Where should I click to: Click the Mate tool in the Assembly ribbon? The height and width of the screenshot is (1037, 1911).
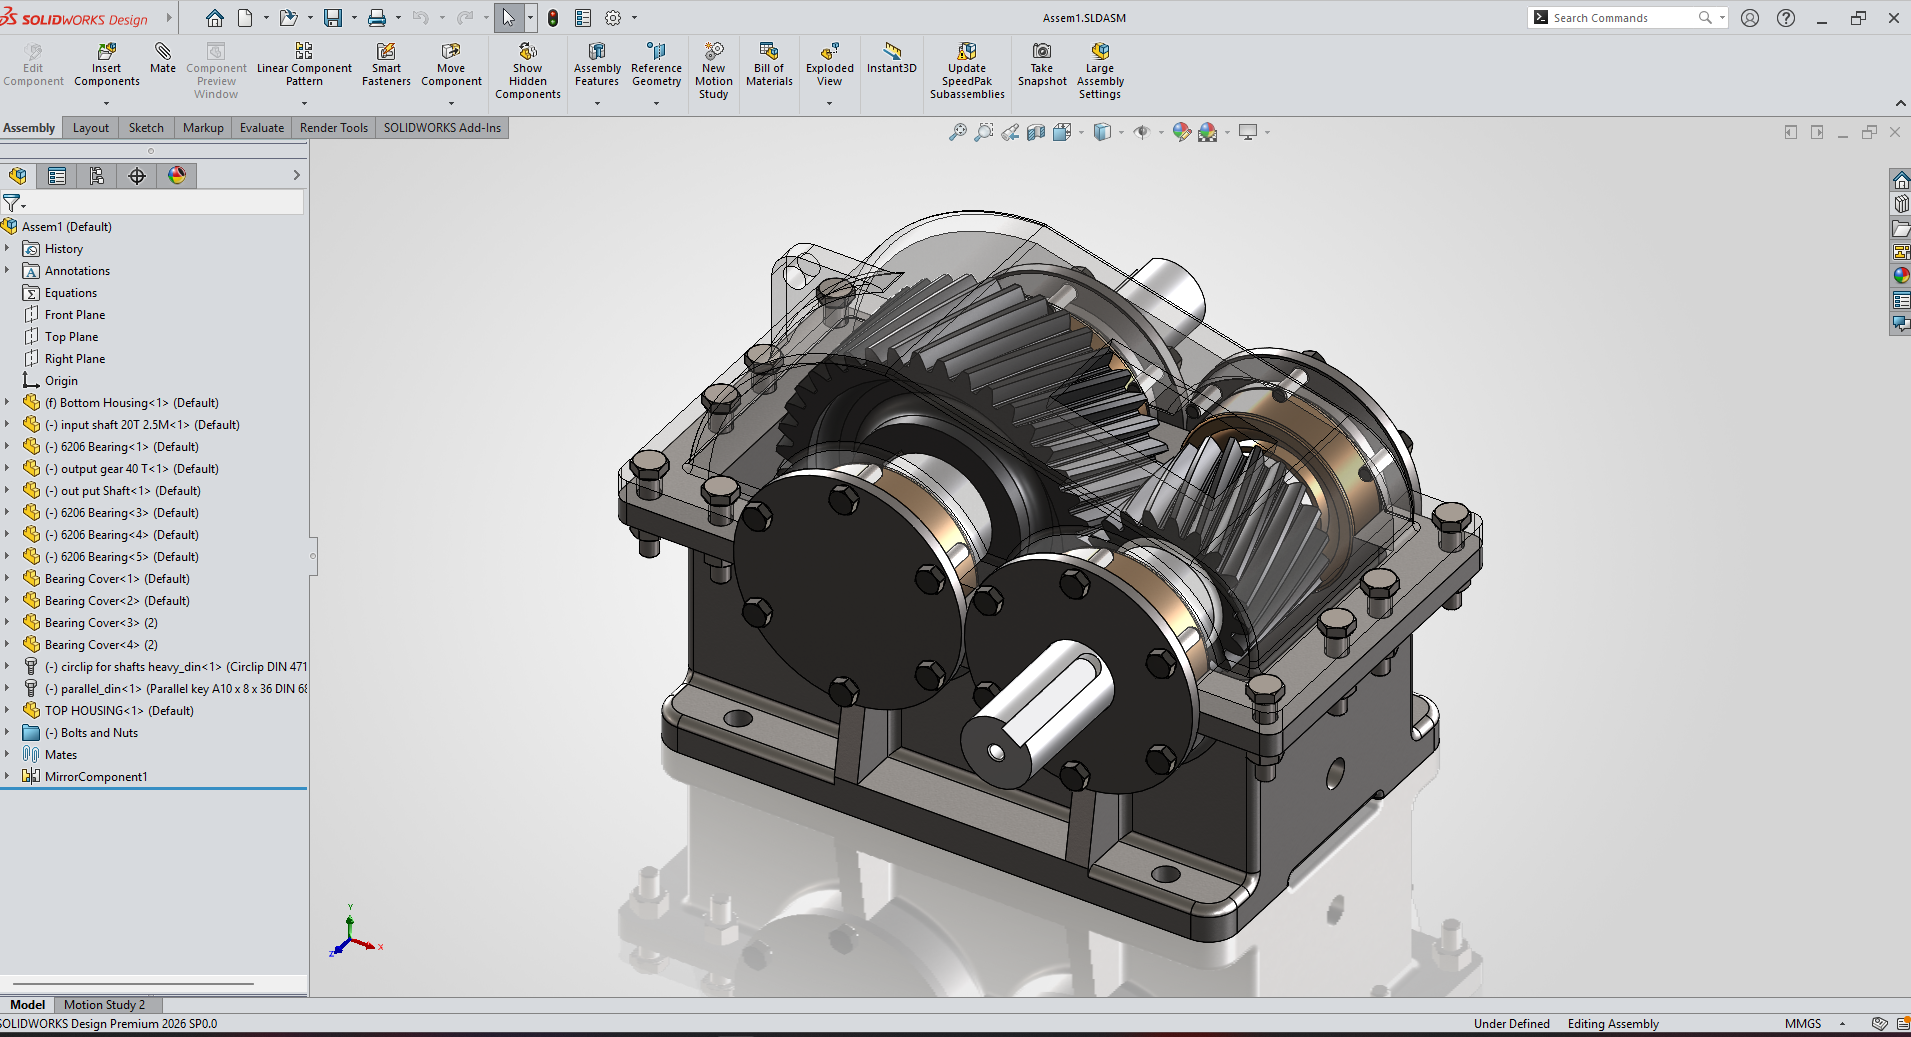[162, 58]
